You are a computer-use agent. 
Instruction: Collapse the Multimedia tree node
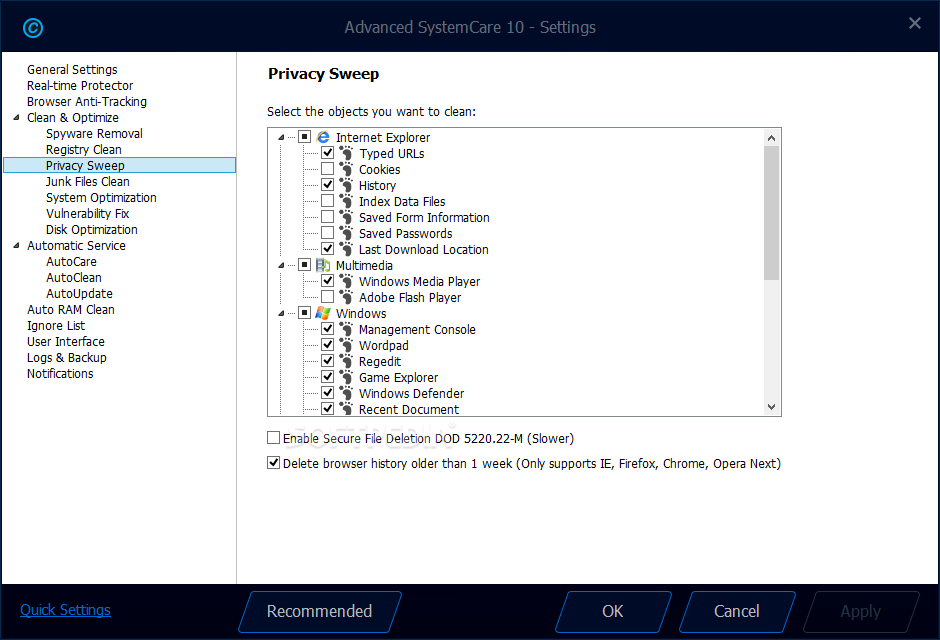pyautogui.click(x=281, y=265)
